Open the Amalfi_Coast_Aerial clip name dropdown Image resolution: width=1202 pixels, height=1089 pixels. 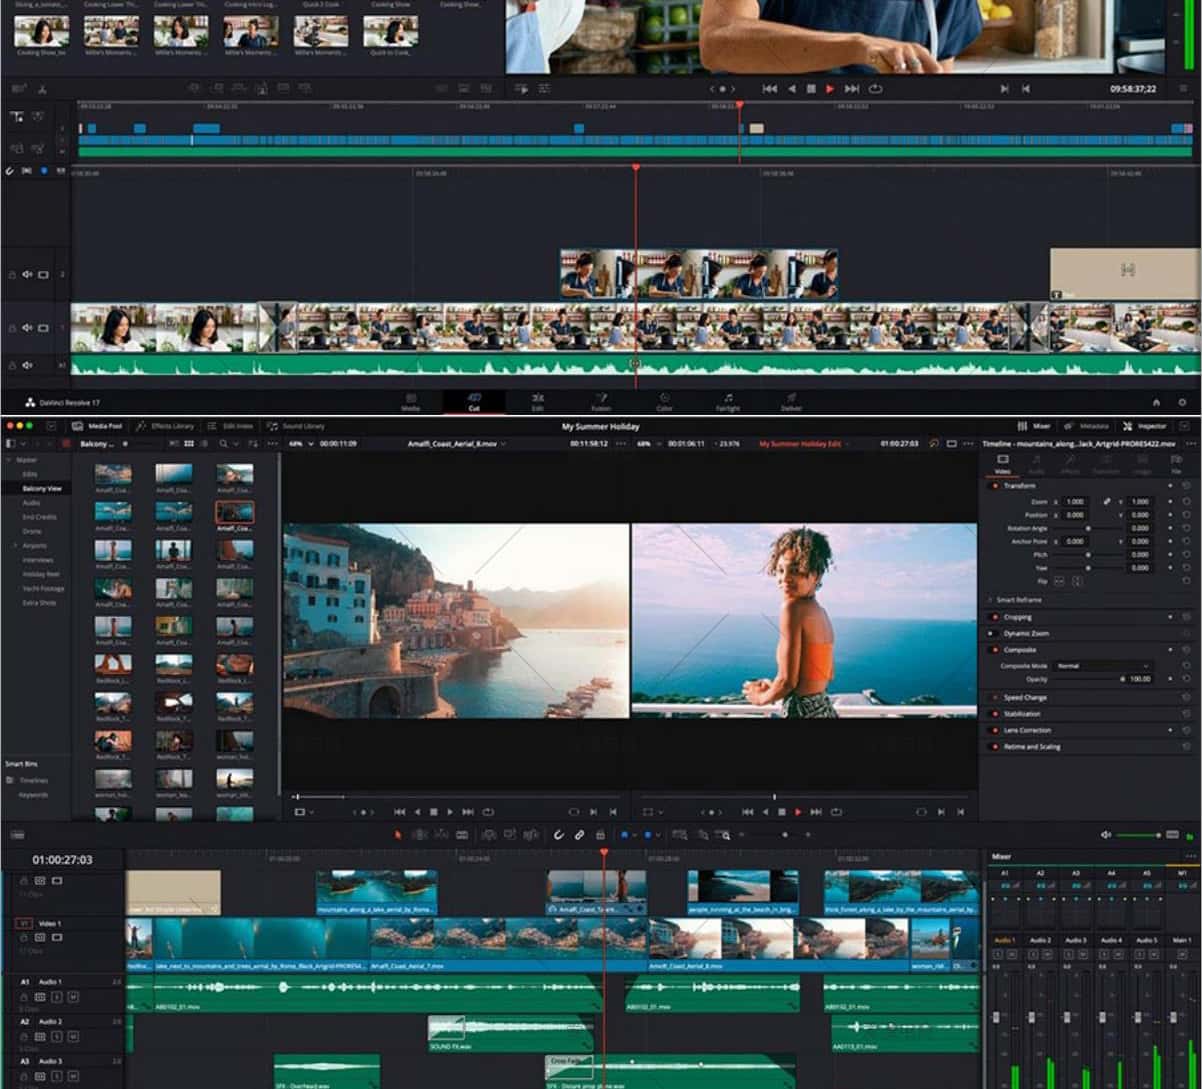point(456,443)
